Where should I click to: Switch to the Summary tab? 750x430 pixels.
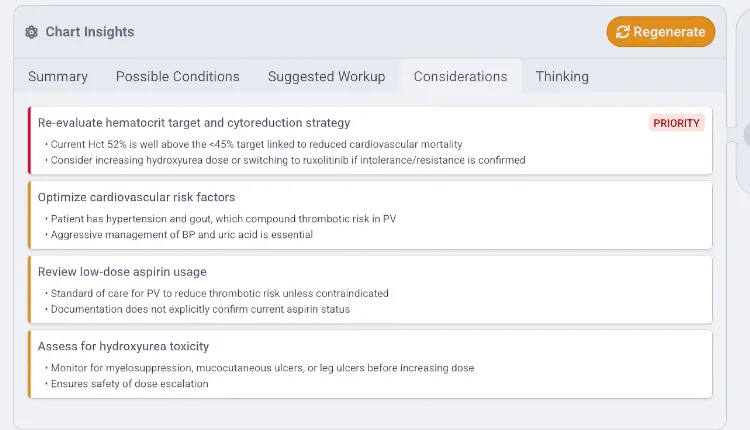click(58, 77)
